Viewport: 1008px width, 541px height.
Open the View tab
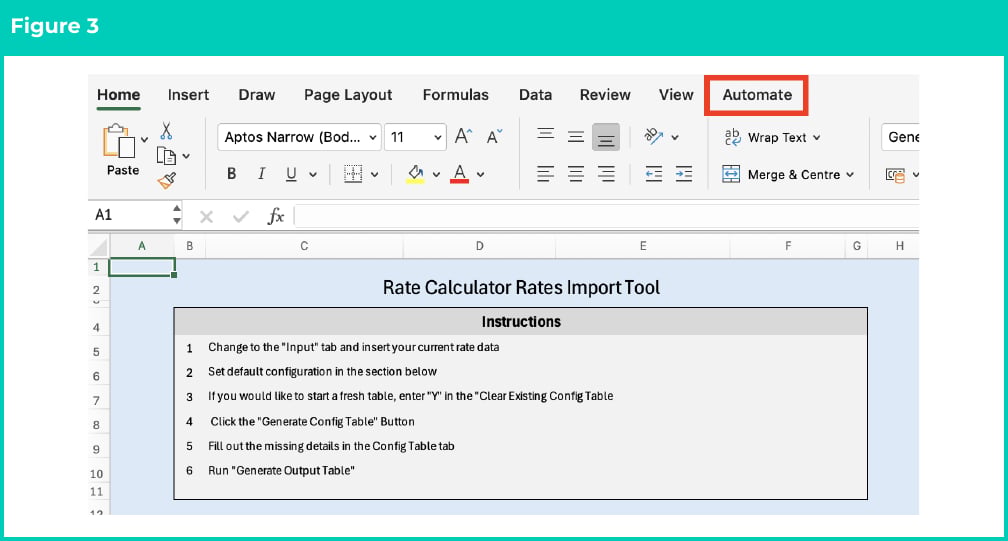tap(676, 95)
